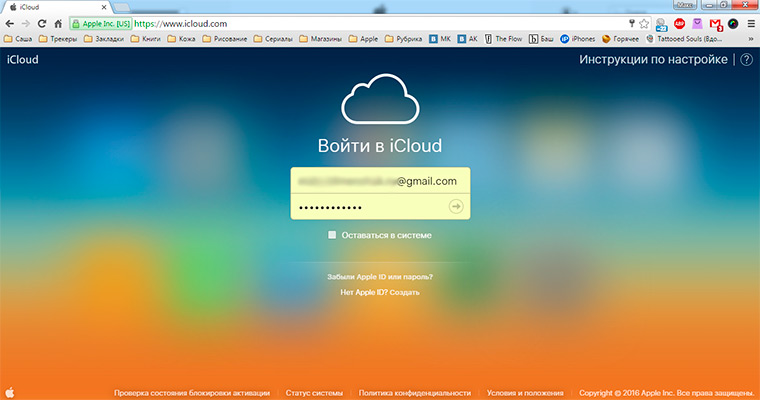Focus the Apple ID email field
This screenshot has width=760, height=400.
[x=380, y=181]
